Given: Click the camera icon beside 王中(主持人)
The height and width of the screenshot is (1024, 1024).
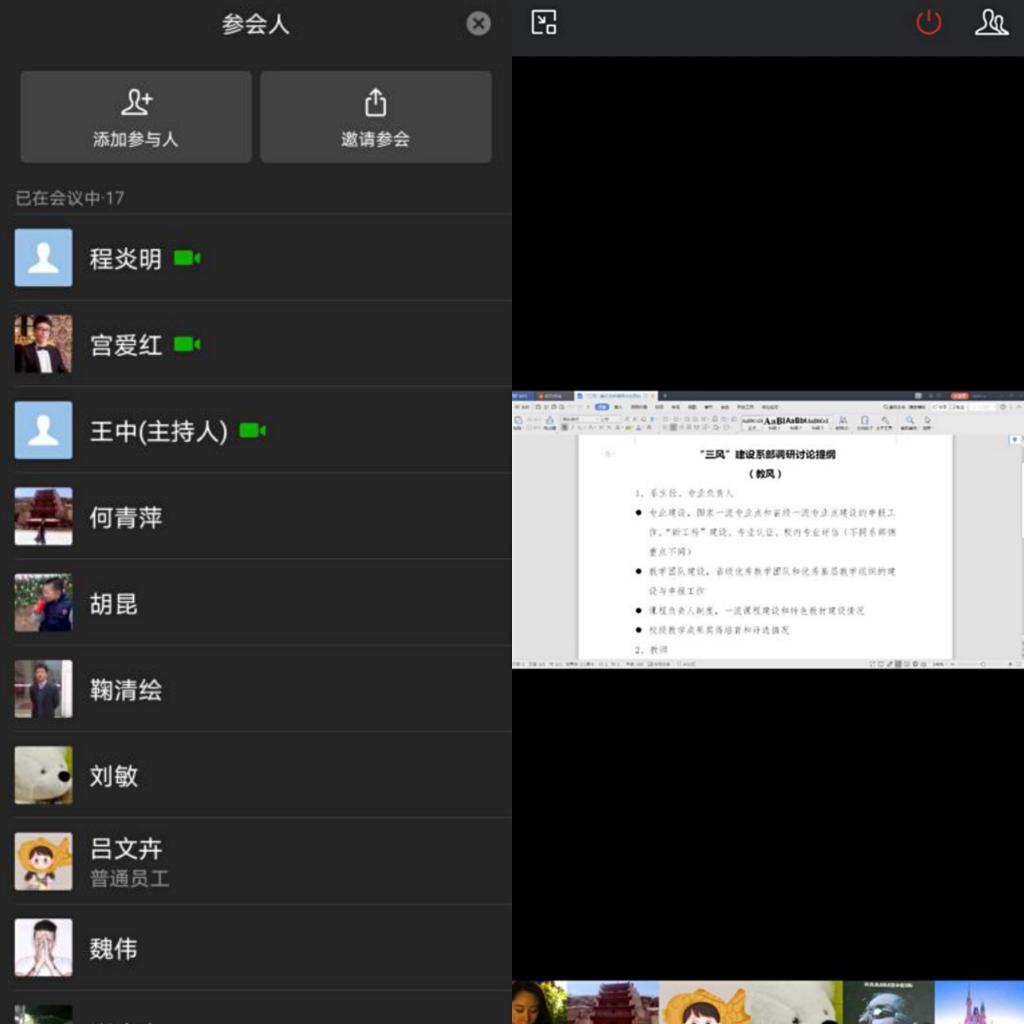Looking at the screenshot, I should click(253, 431).
